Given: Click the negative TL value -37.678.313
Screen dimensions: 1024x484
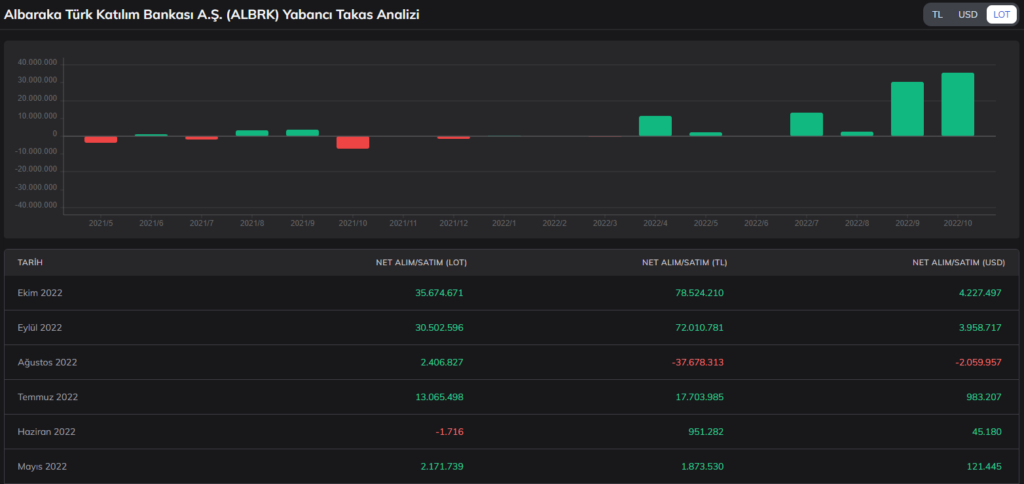Looking at the screenshot, I should [697, 362].
